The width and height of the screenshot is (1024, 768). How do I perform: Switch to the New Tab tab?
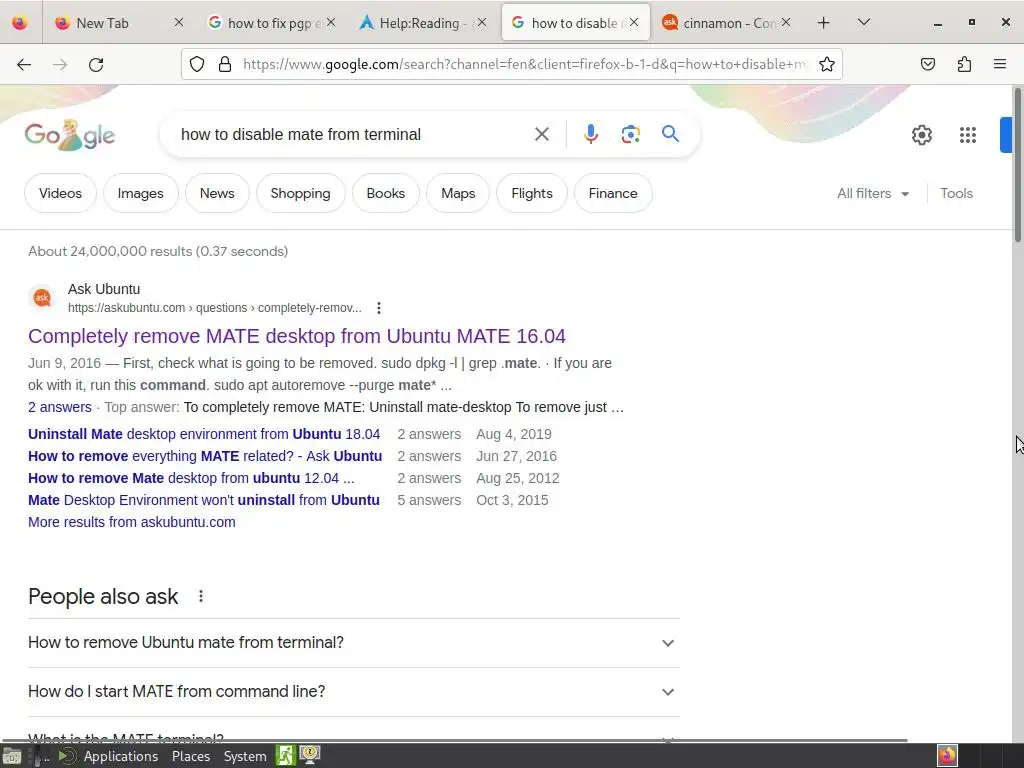pyautogui.click(x=118, y=23)
